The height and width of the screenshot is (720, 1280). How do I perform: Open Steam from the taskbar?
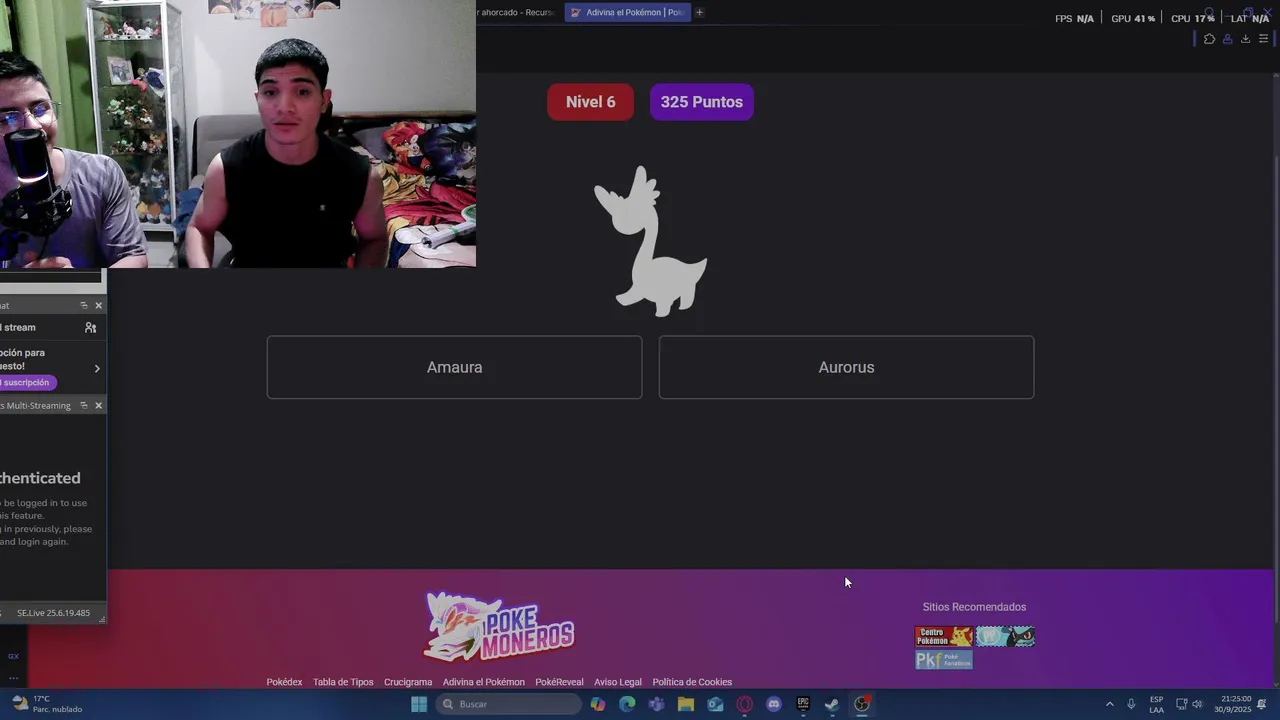coord(832,704)
